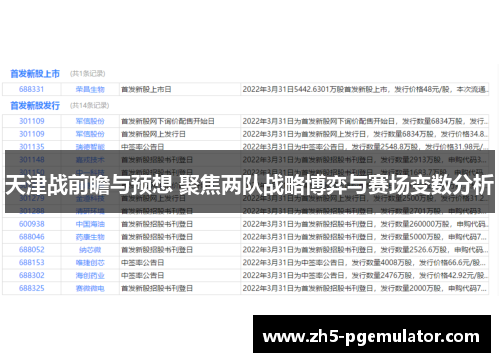Viewport: 500px width, 362px height.
Task: Open stock code link 600938
Action: (32, 224)
